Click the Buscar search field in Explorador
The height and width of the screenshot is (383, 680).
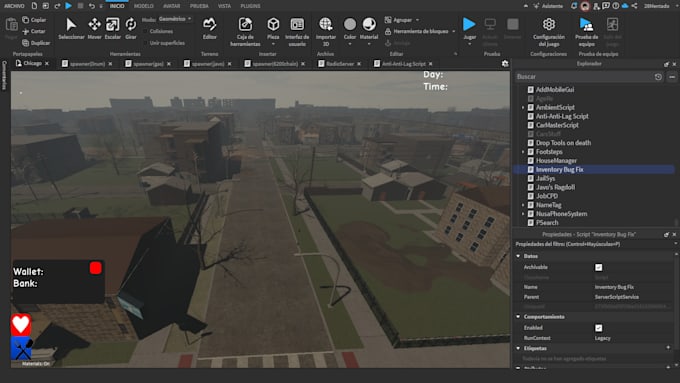583,77
